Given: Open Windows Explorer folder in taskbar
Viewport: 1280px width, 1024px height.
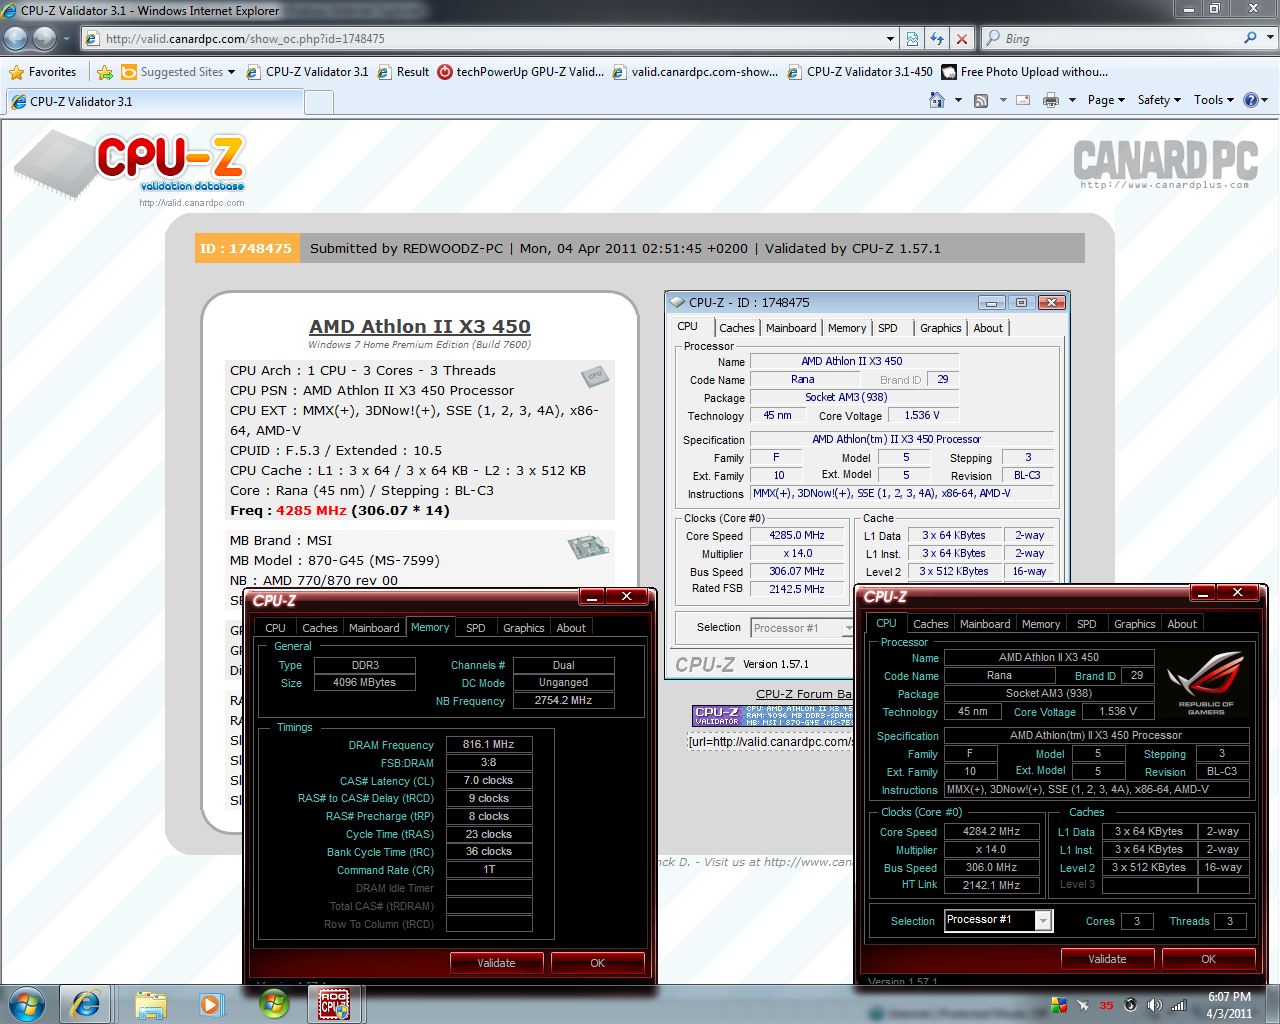Looking at the screenshot, I should (x=150, y=1003).
